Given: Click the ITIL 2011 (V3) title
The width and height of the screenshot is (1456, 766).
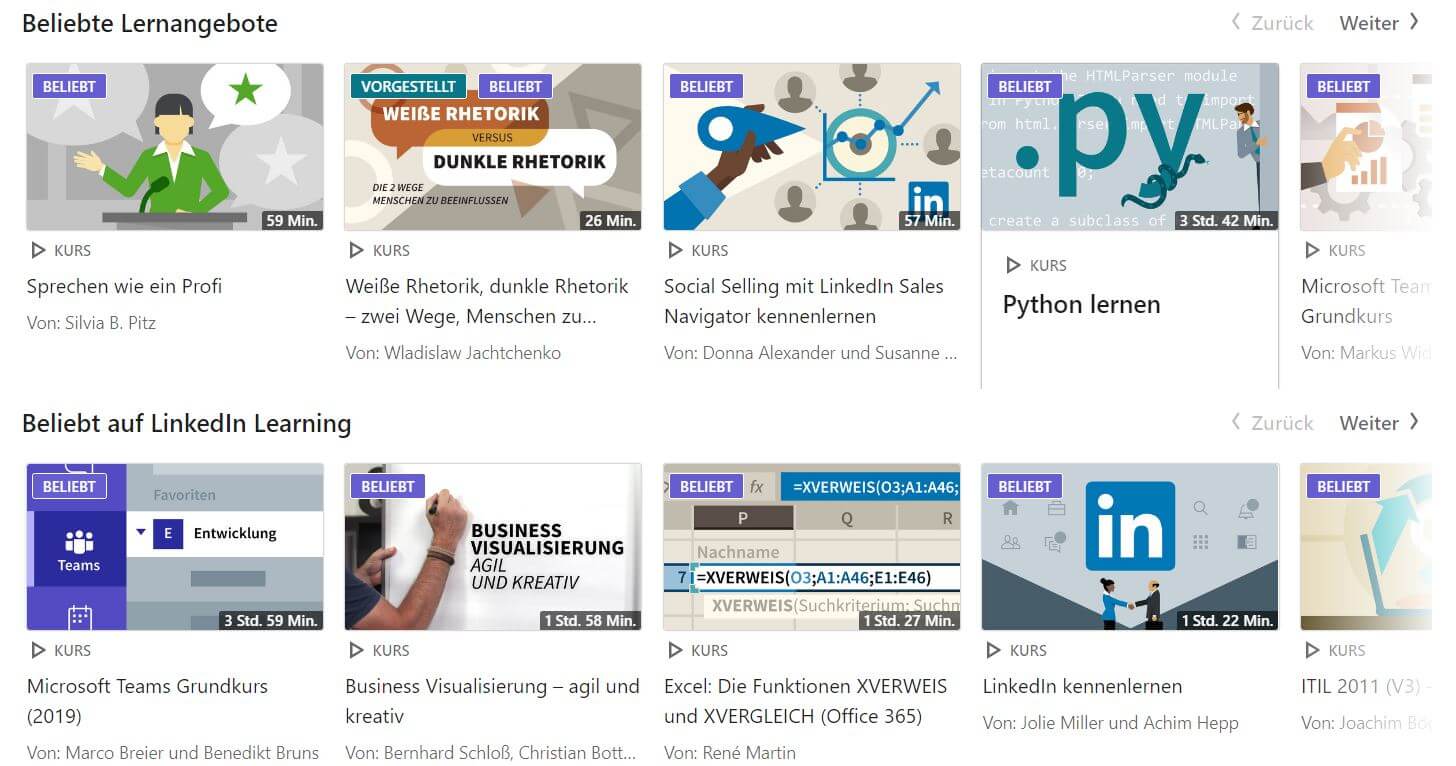Looking at the screenshot, I should (x=1366, y=686).
